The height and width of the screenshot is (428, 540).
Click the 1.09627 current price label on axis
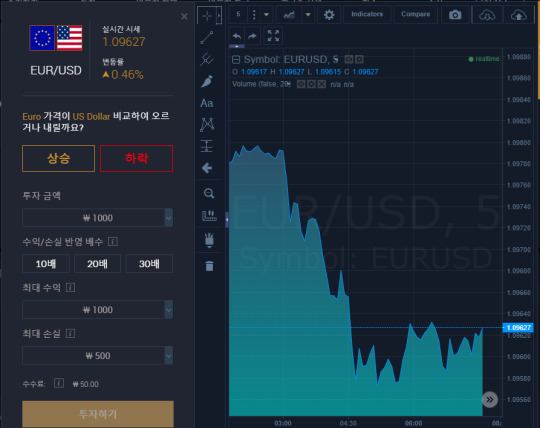pyautogui.click(x=518, y=327)
